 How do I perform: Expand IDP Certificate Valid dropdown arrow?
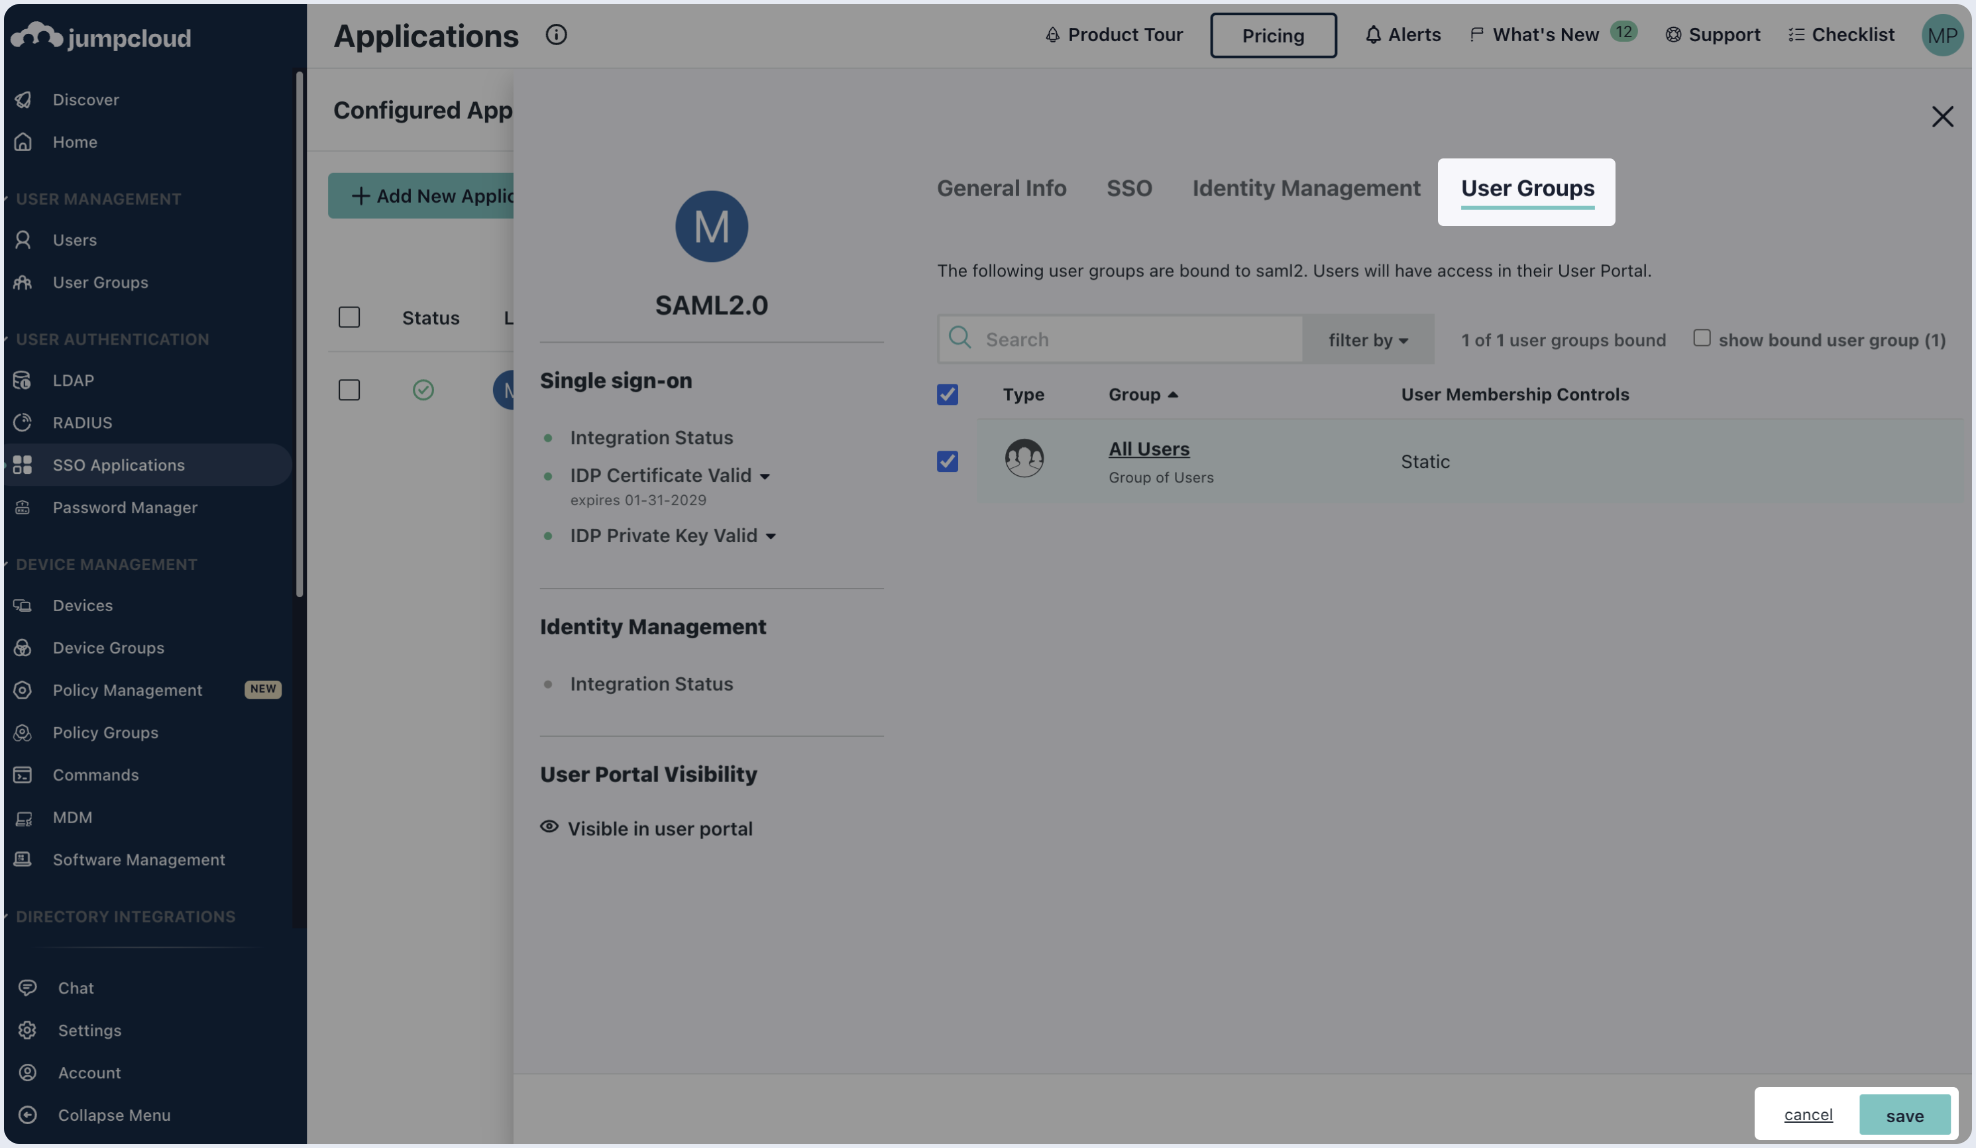765,477
